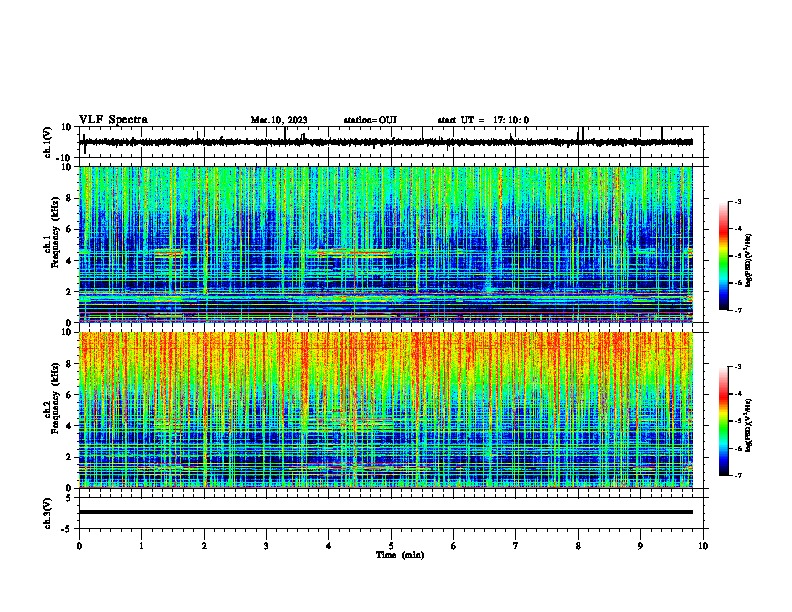Click inside the ch.1 spectrogram panel
This screenshot has height=612, width=792.
386,244
